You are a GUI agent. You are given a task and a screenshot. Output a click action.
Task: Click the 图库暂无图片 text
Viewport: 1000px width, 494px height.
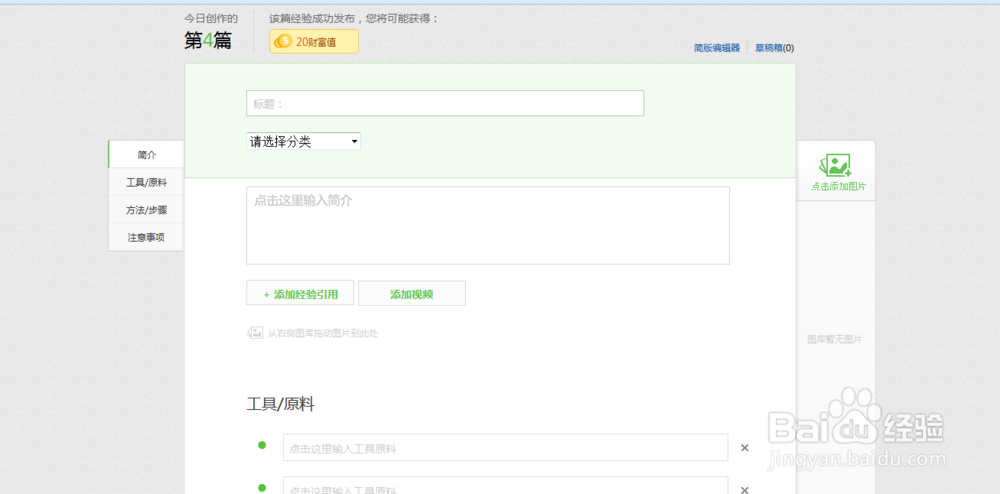(835, 340)
